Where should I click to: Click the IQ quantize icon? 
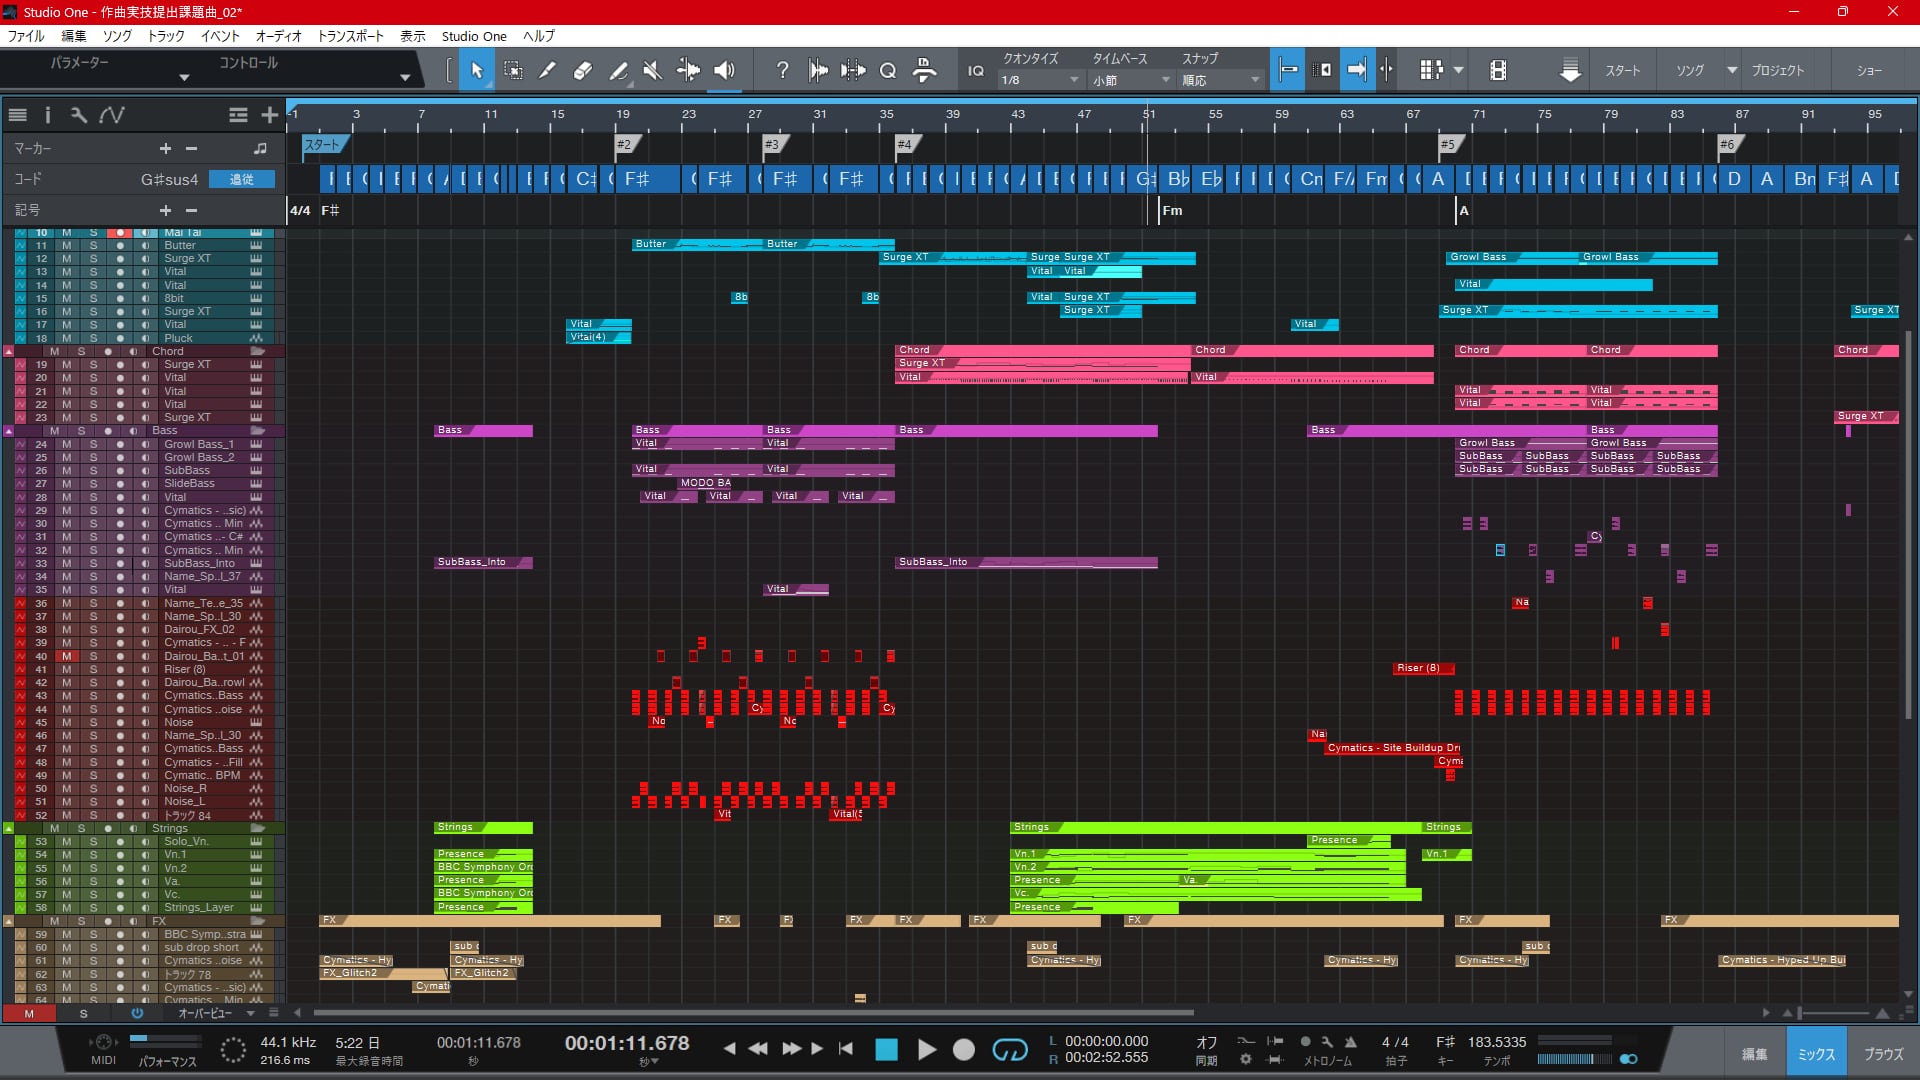point(975,70)
